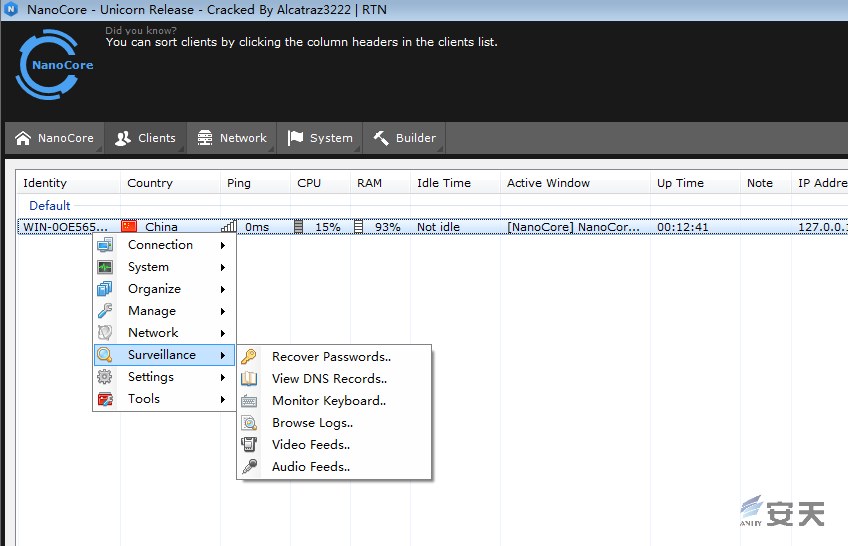
Task: Click the Clients users icon
Action: (123, 138)
